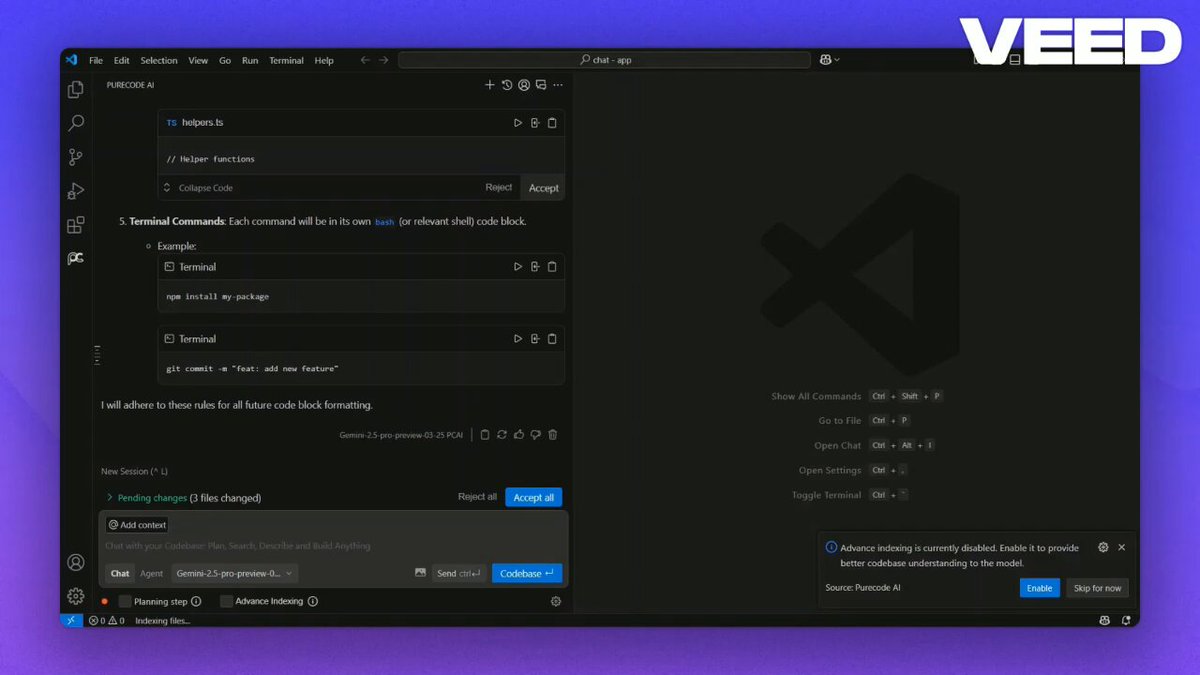The height and width of the screenshot is (675, 1200).
Task: Copy the git commit command block
Action: pyautogui.click(x=552, y=339)
